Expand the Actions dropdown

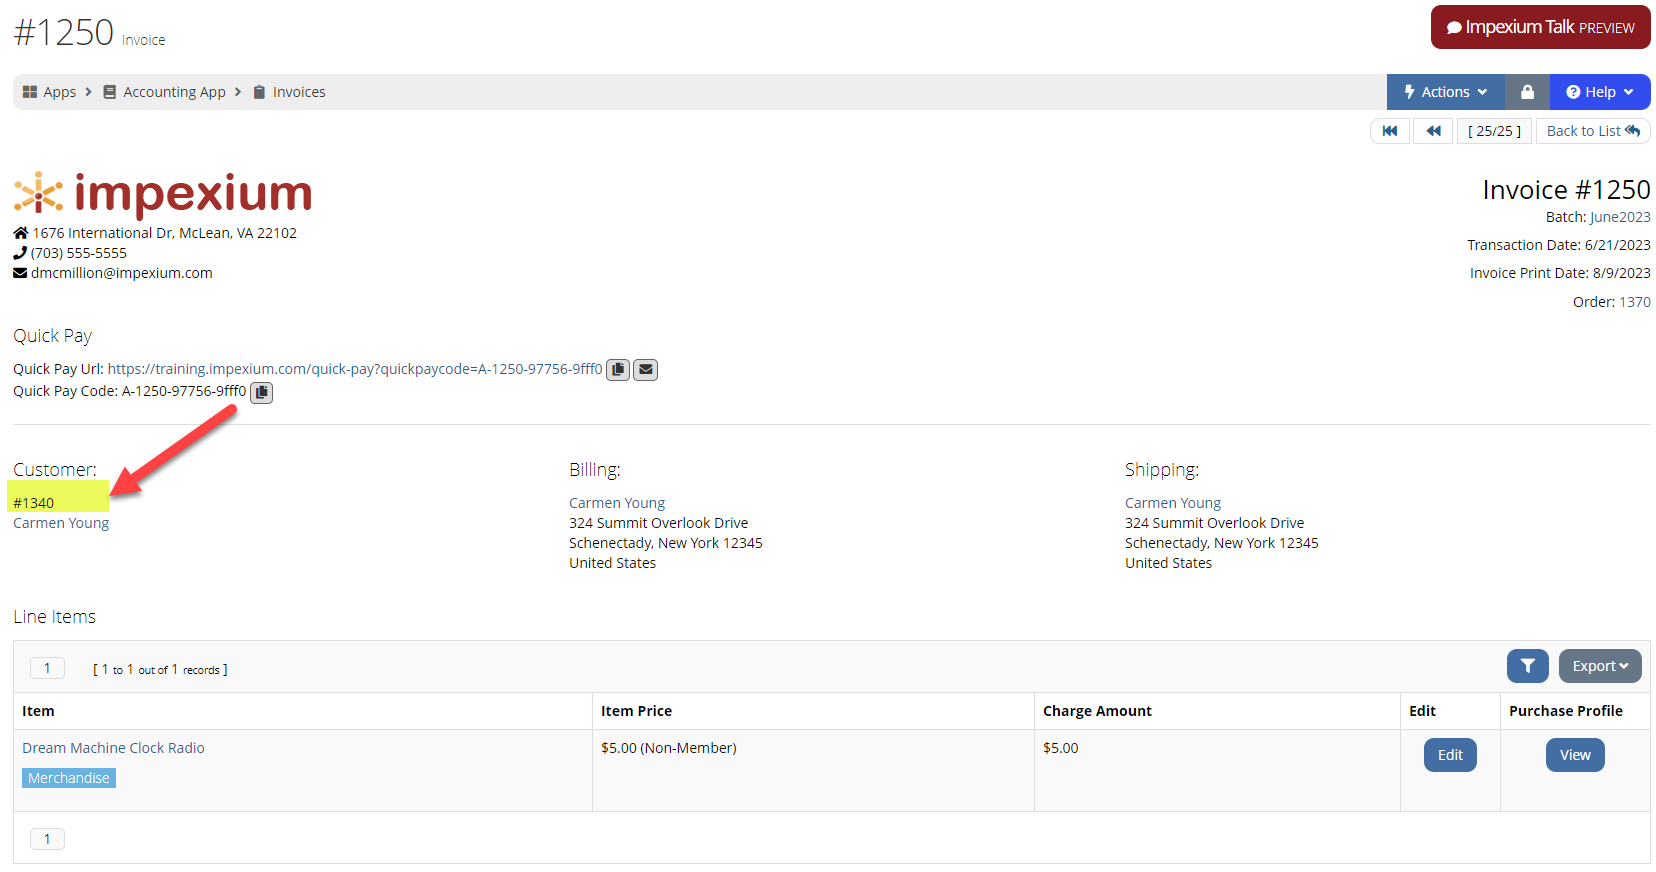pyautogui.click(x=1446, y=92)
